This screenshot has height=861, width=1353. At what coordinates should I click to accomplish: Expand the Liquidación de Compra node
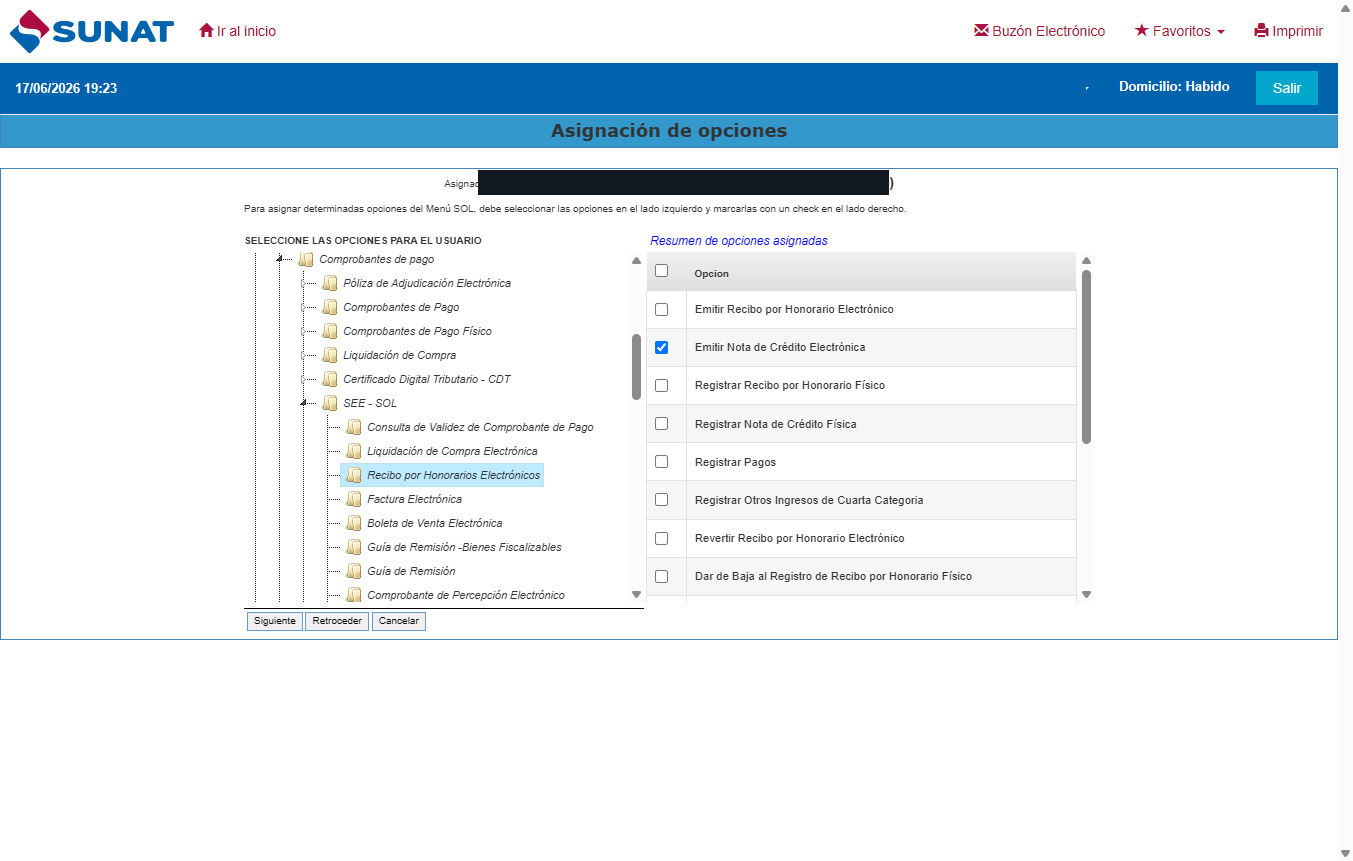304,355
